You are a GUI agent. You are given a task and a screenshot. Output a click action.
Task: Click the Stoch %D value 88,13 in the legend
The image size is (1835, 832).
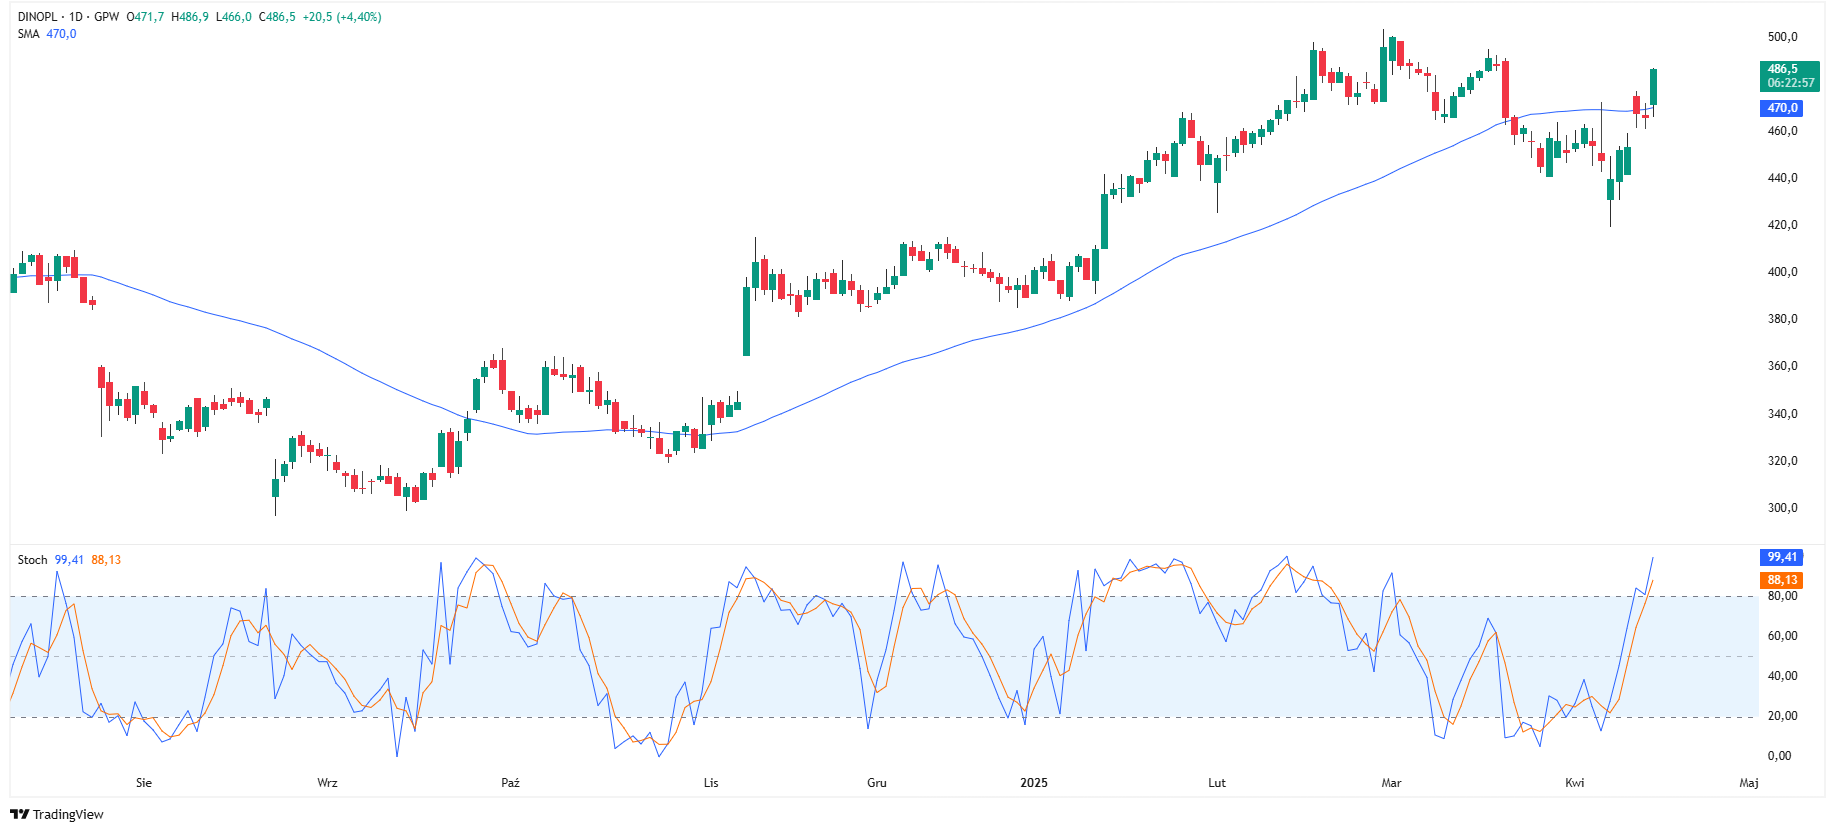[x=106, y=560]
